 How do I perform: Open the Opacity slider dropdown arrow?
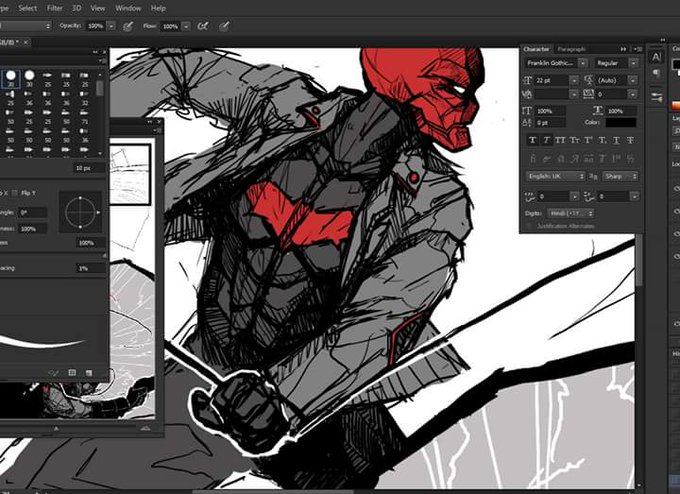(111, 26)
